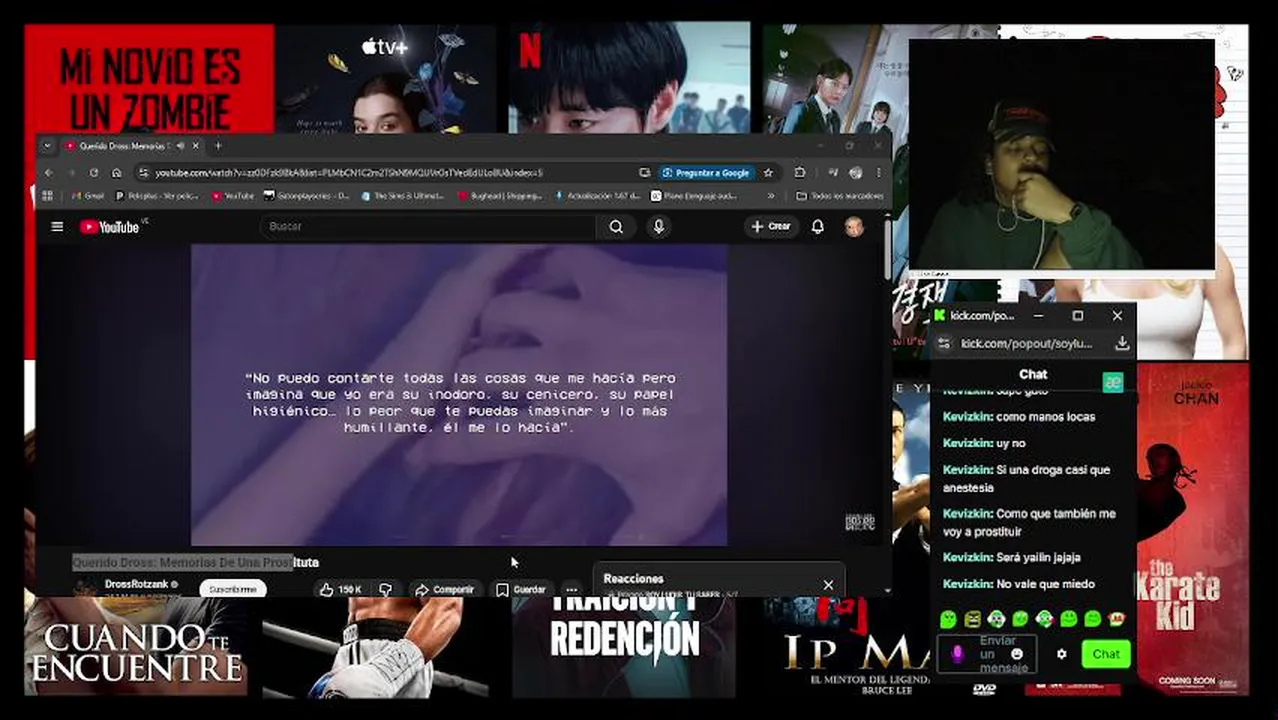Reload the page in the browser

coord(94,173)
